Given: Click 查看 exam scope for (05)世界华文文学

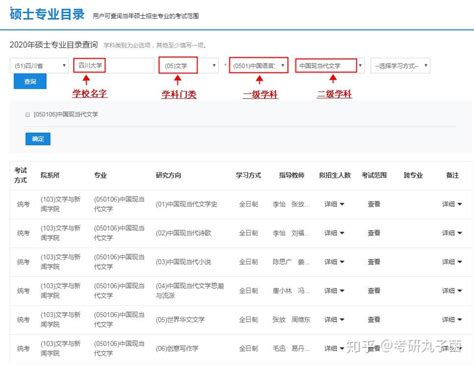Looking at the screenshot, I should click(x=374, y=320).
